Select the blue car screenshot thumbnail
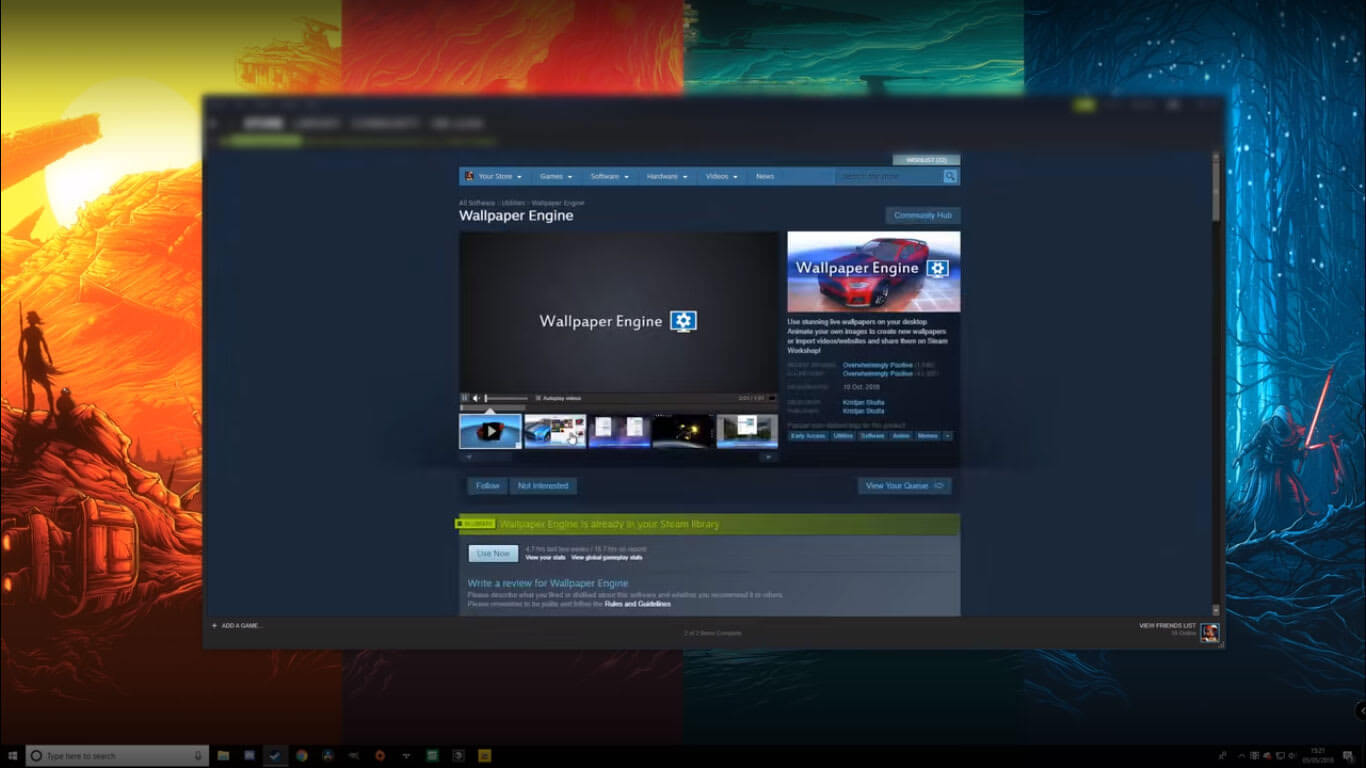This screenshot has height=768, width=1366. [x=555, y=429]
